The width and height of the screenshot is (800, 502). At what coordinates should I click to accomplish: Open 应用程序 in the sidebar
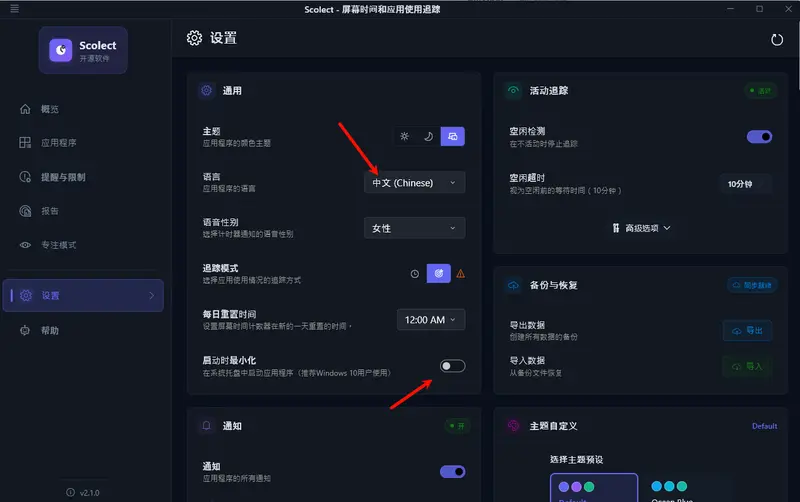(83, 142)
